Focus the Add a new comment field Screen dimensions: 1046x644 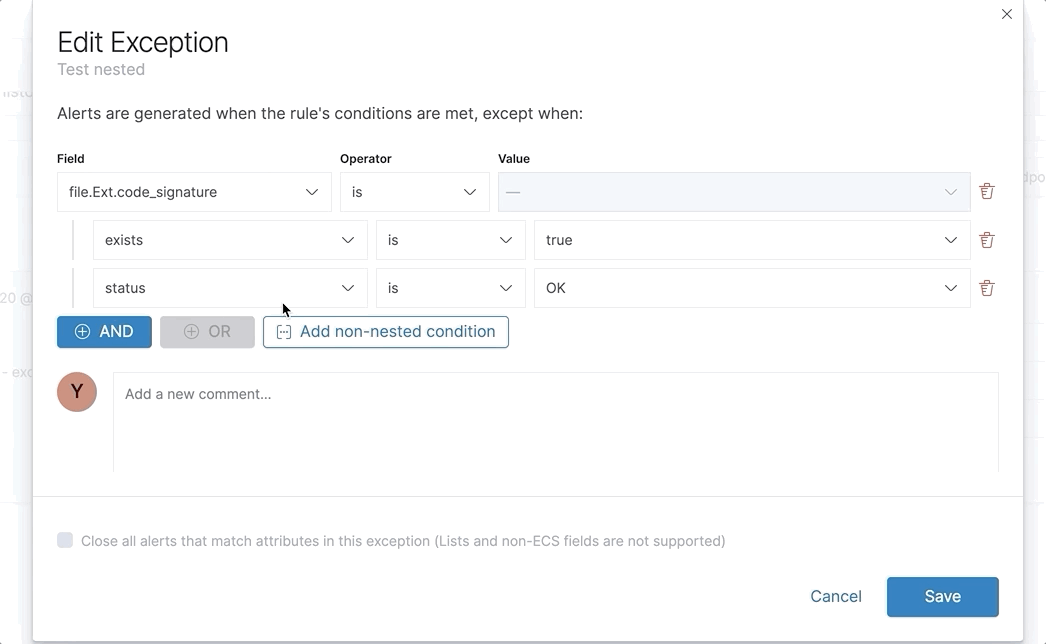click(x=555, y=420)
